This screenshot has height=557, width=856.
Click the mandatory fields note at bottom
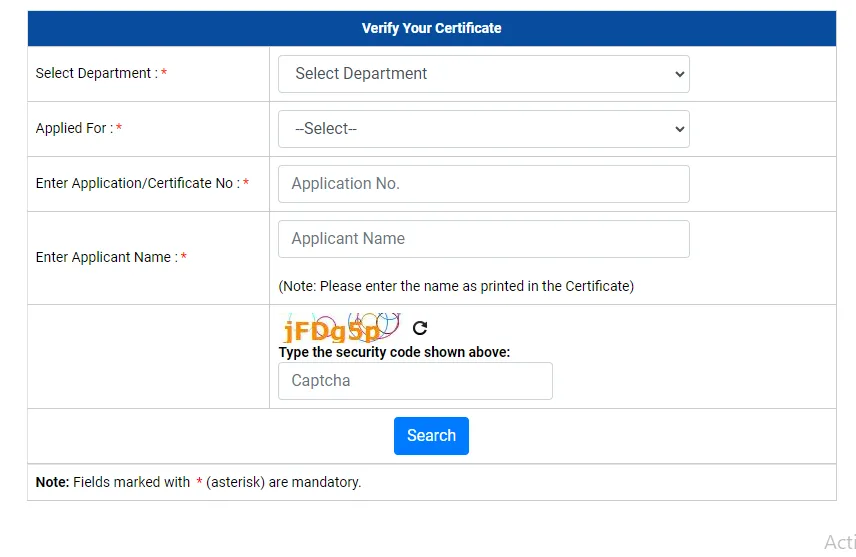[x=198, y=482]
